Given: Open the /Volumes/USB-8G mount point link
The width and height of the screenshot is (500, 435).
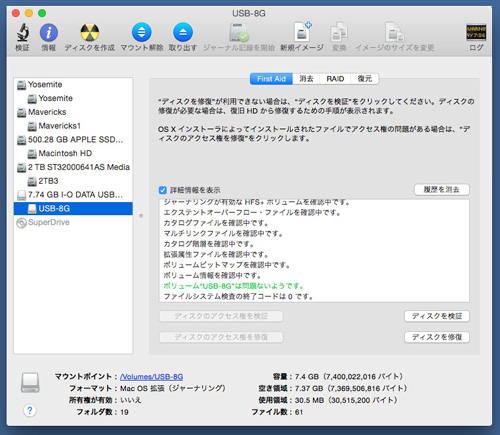Looking at the screenshot, I should coord(151,377).
